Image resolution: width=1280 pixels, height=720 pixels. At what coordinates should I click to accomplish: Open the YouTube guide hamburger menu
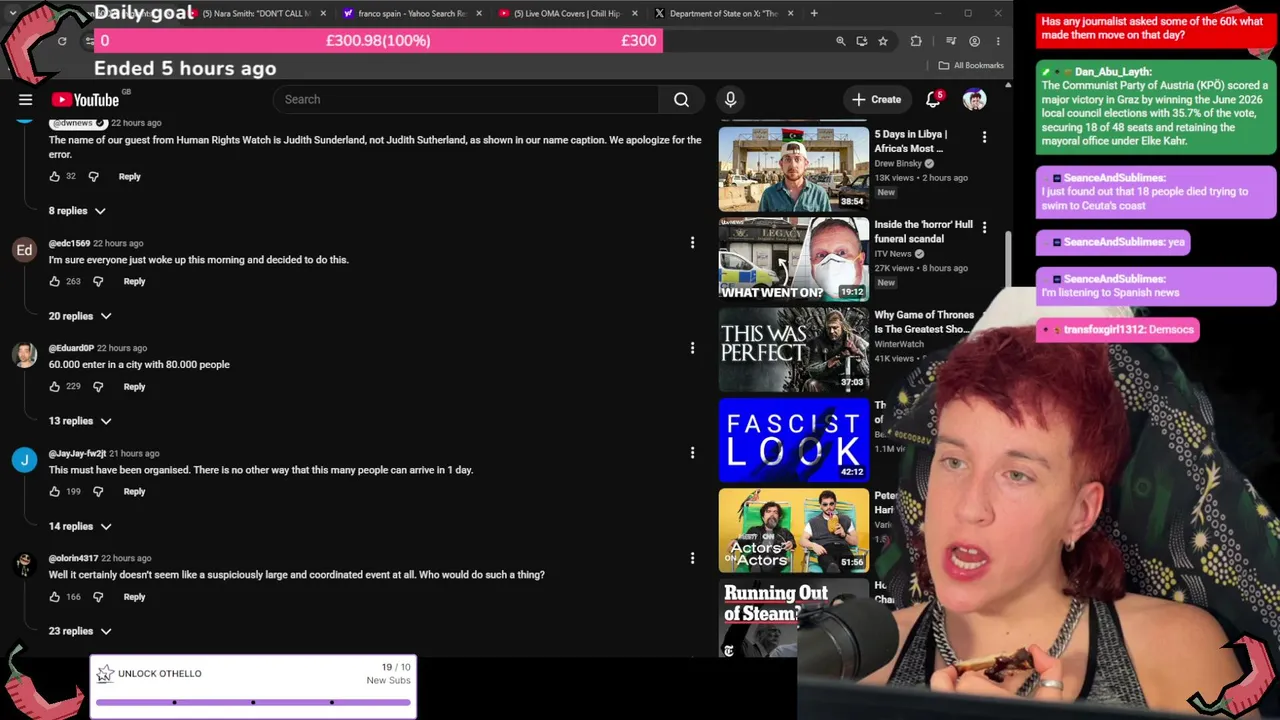coord(26,99)
